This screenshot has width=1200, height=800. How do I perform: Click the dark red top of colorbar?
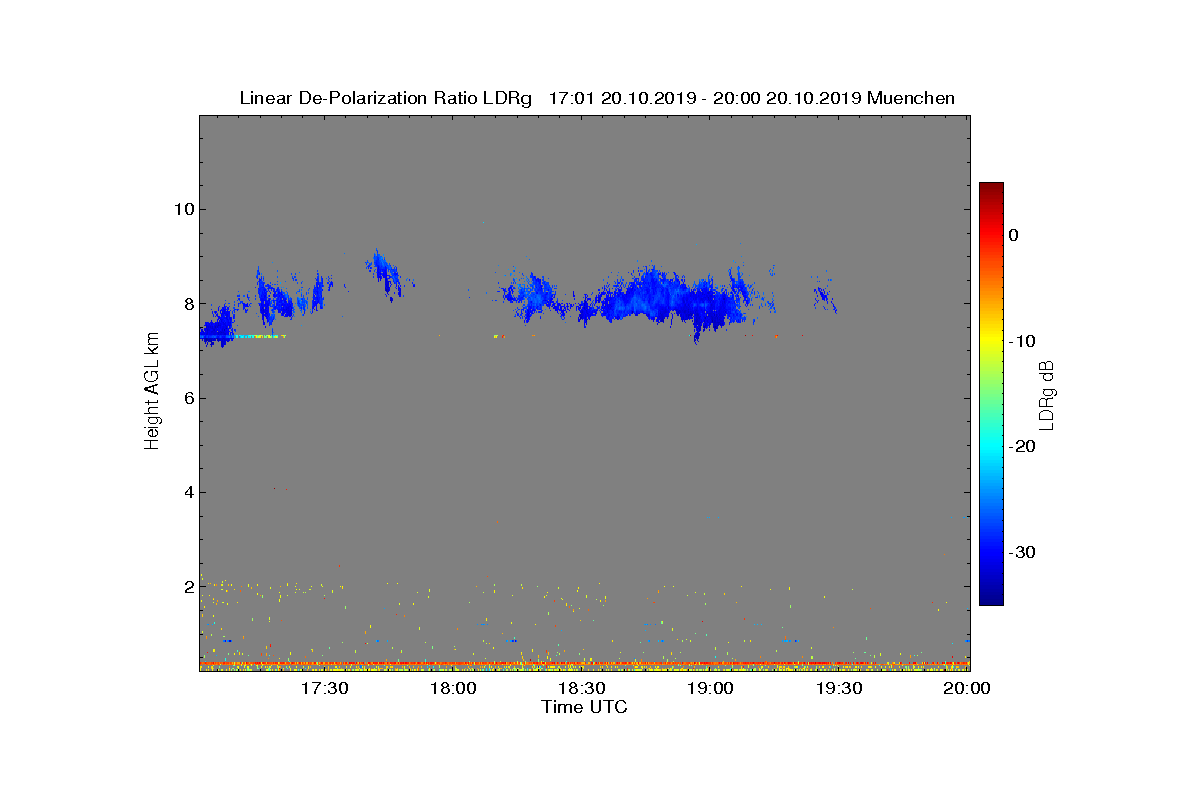(991, 188)
